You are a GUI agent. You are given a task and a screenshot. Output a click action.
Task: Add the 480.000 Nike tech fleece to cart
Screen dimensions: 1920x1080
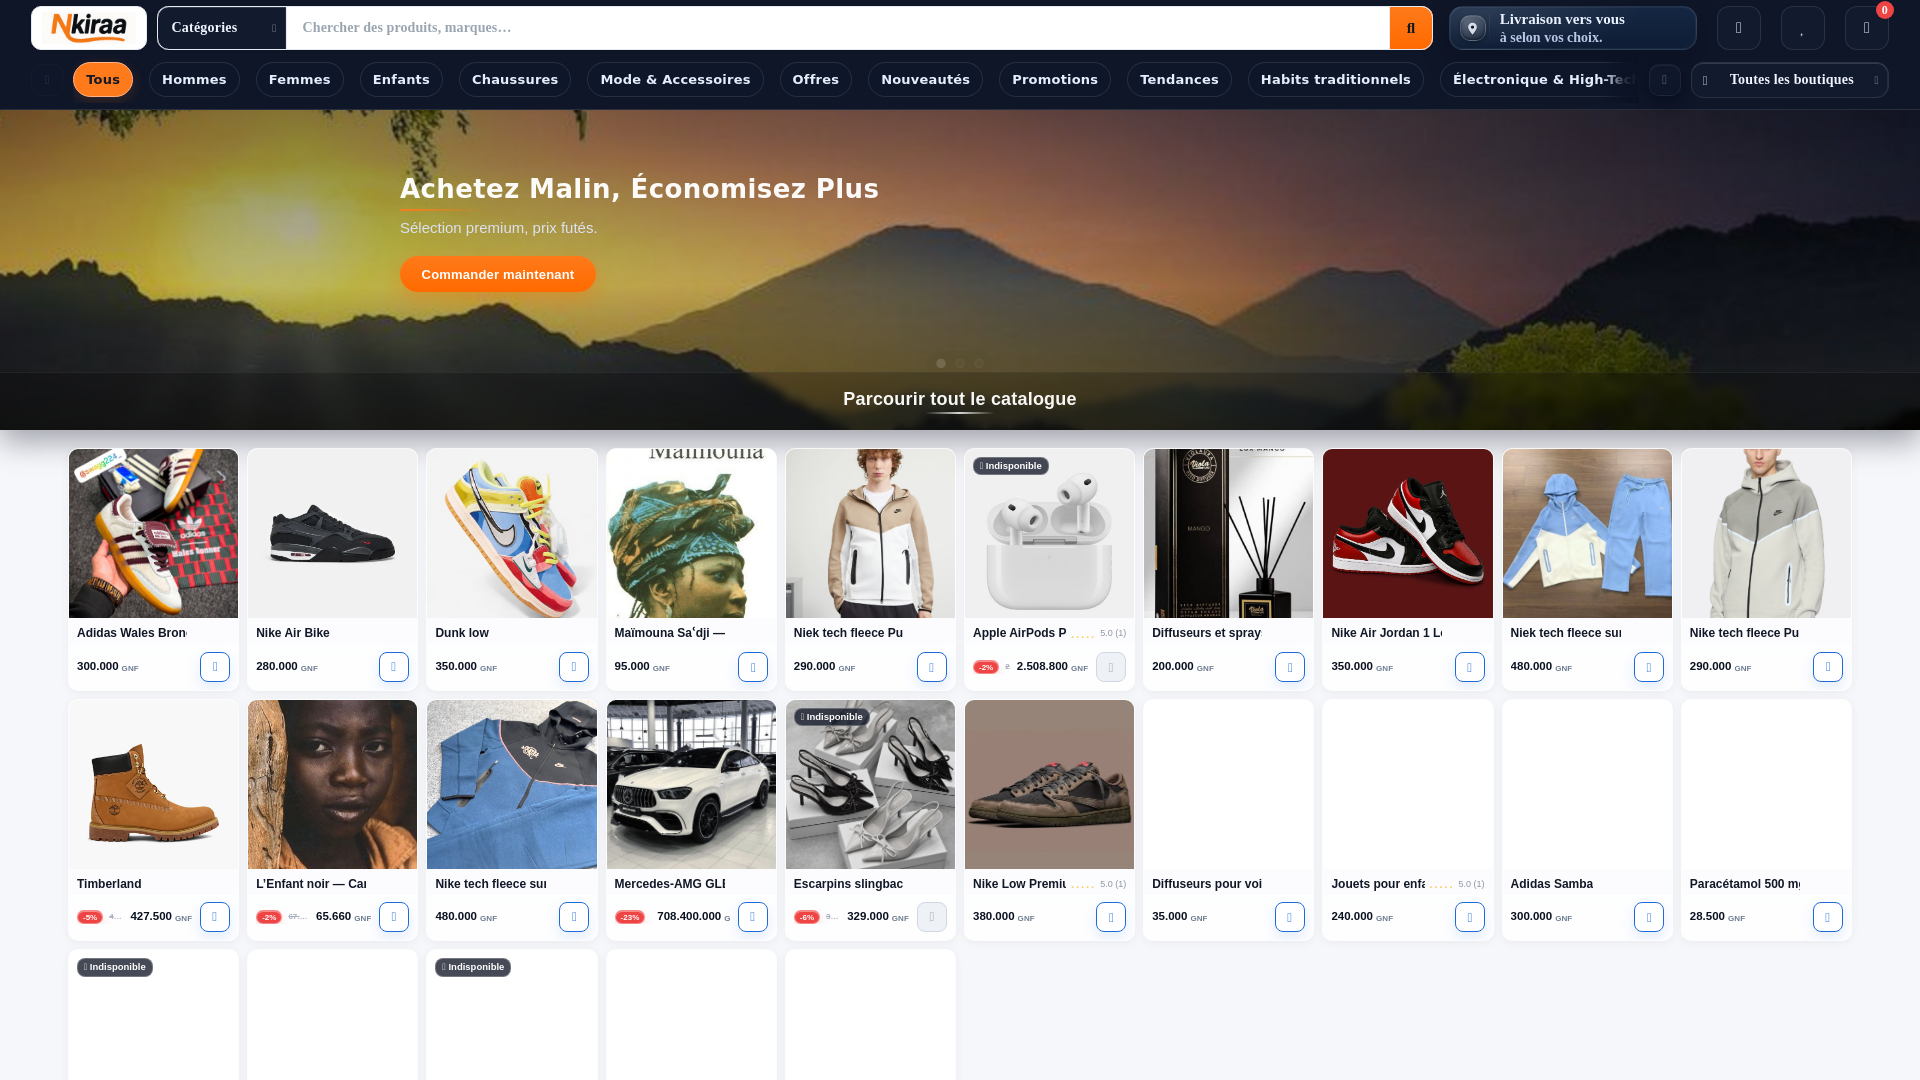(574, 917)
